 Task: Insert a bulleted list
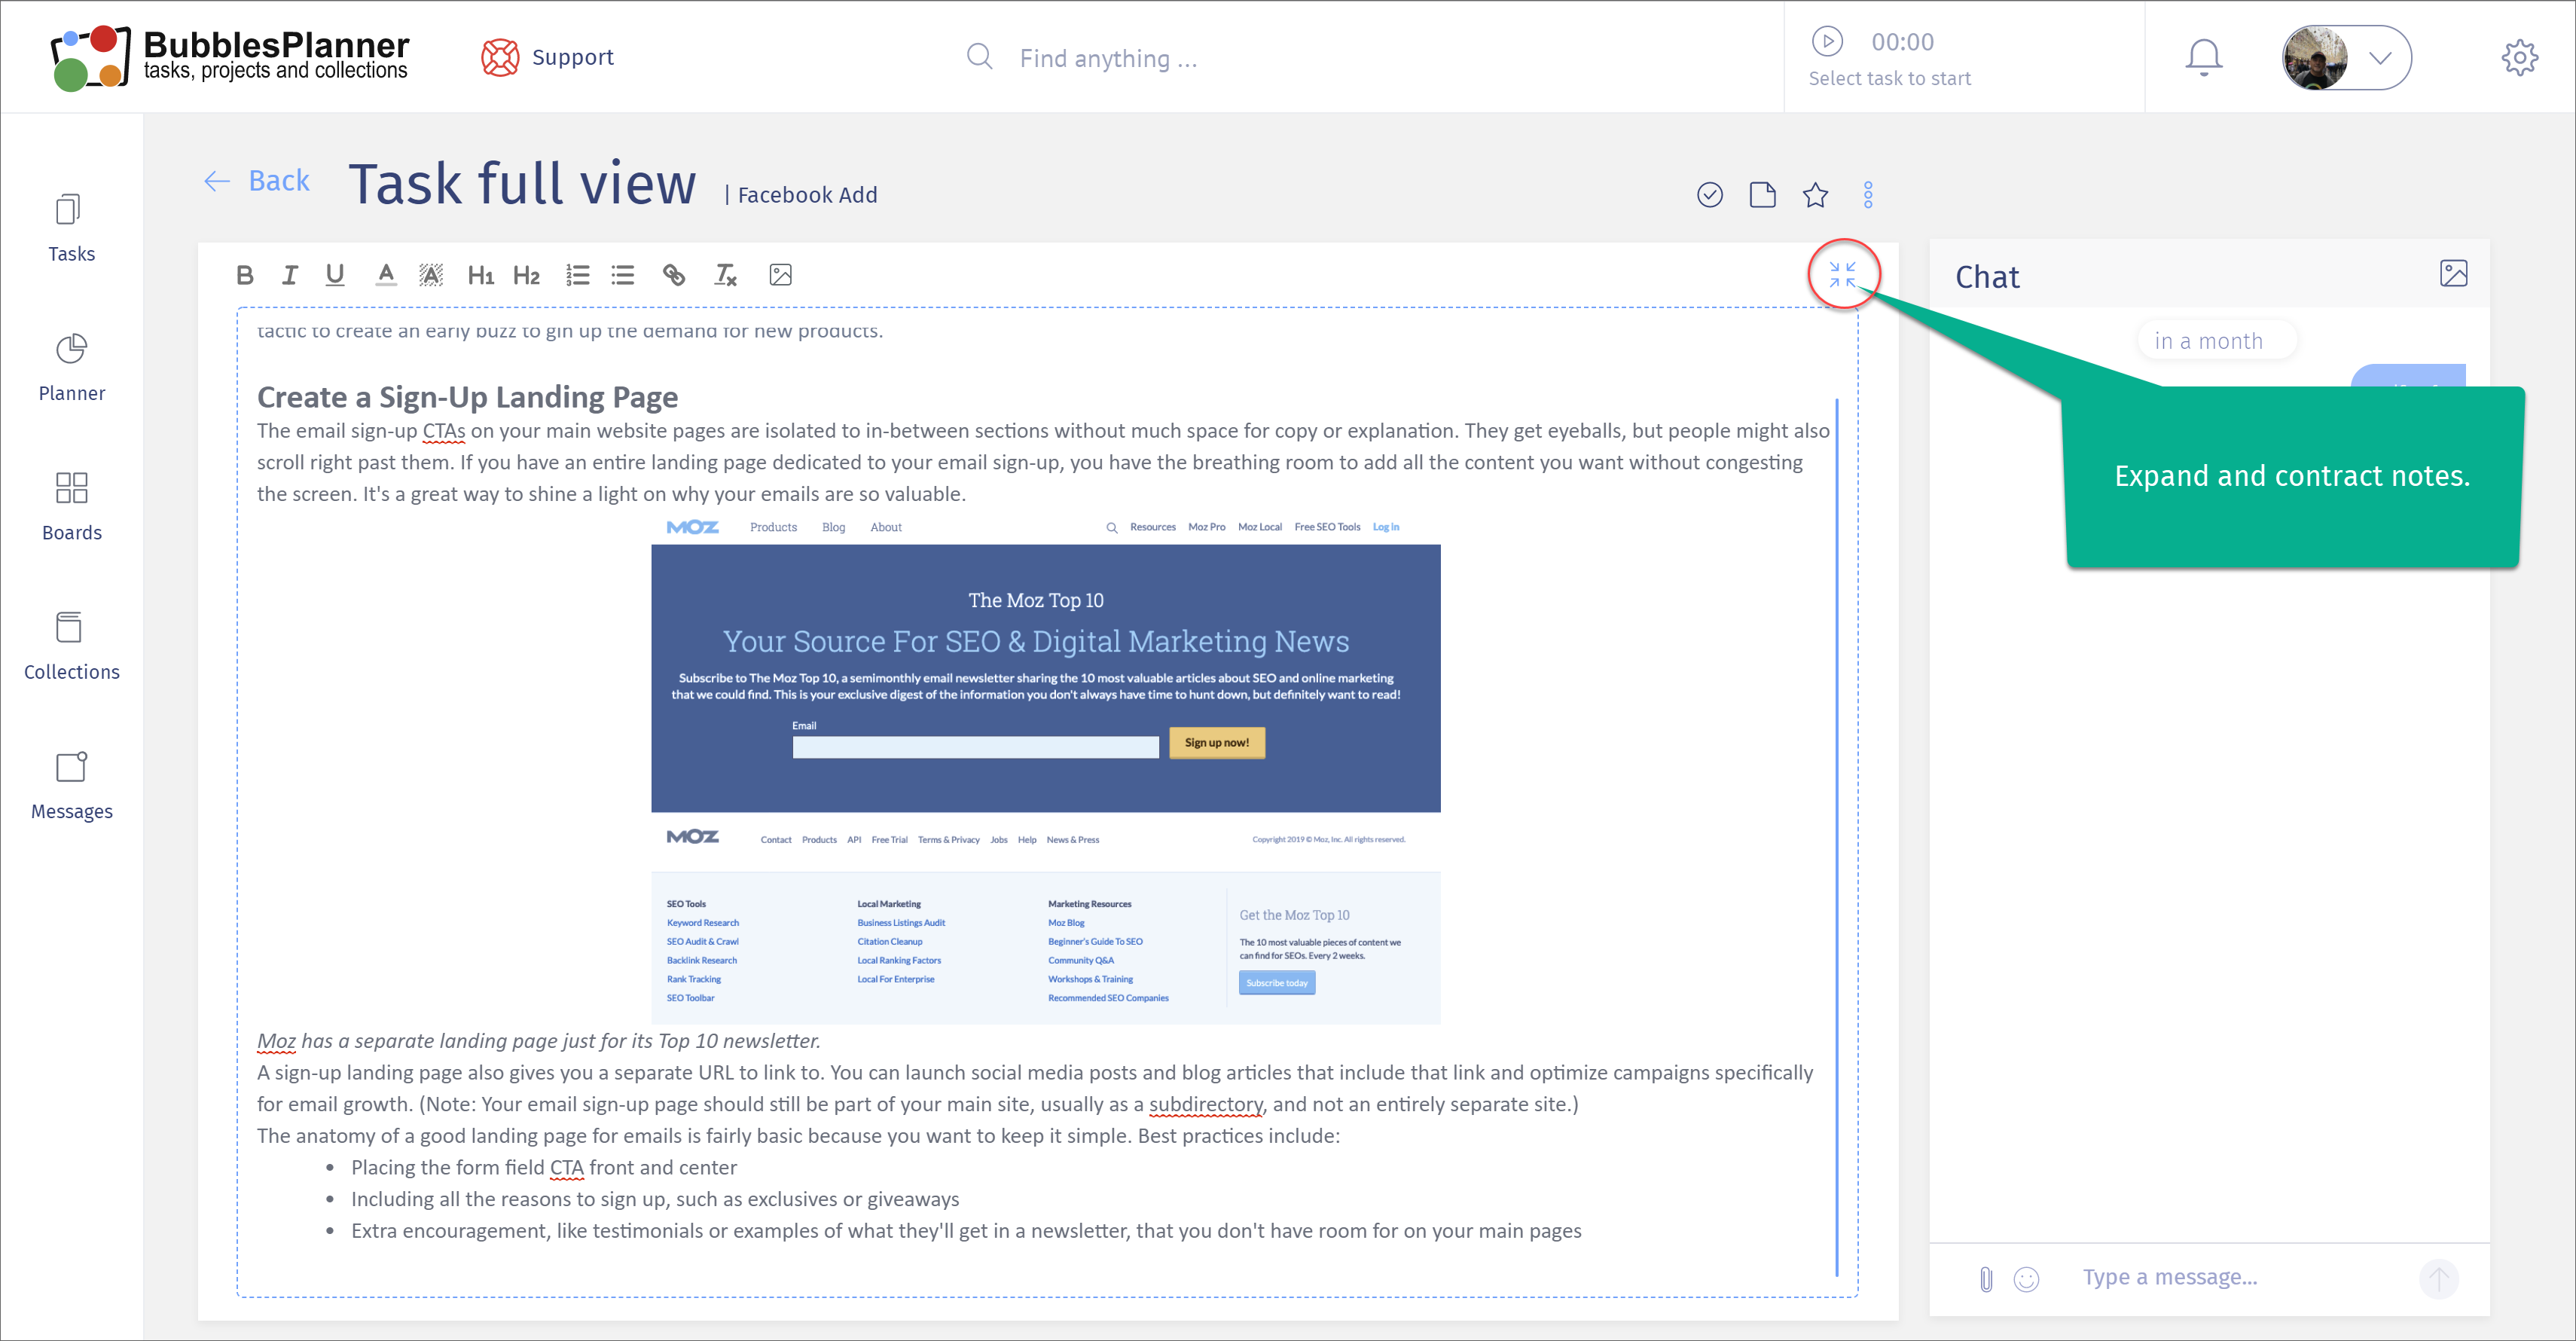623,275
